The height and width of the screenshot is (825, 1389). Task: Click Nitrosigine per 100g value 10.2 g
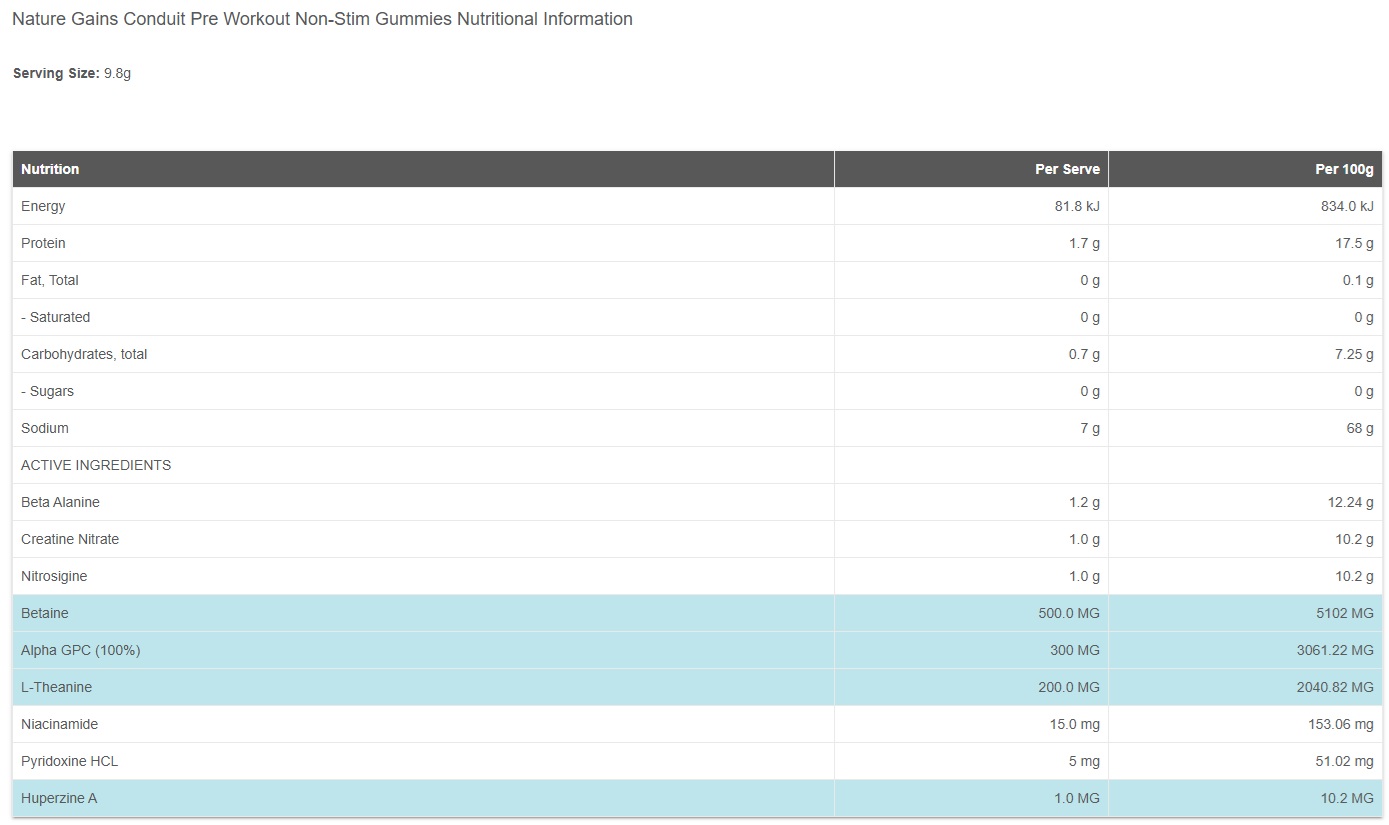coord(1354,576)
